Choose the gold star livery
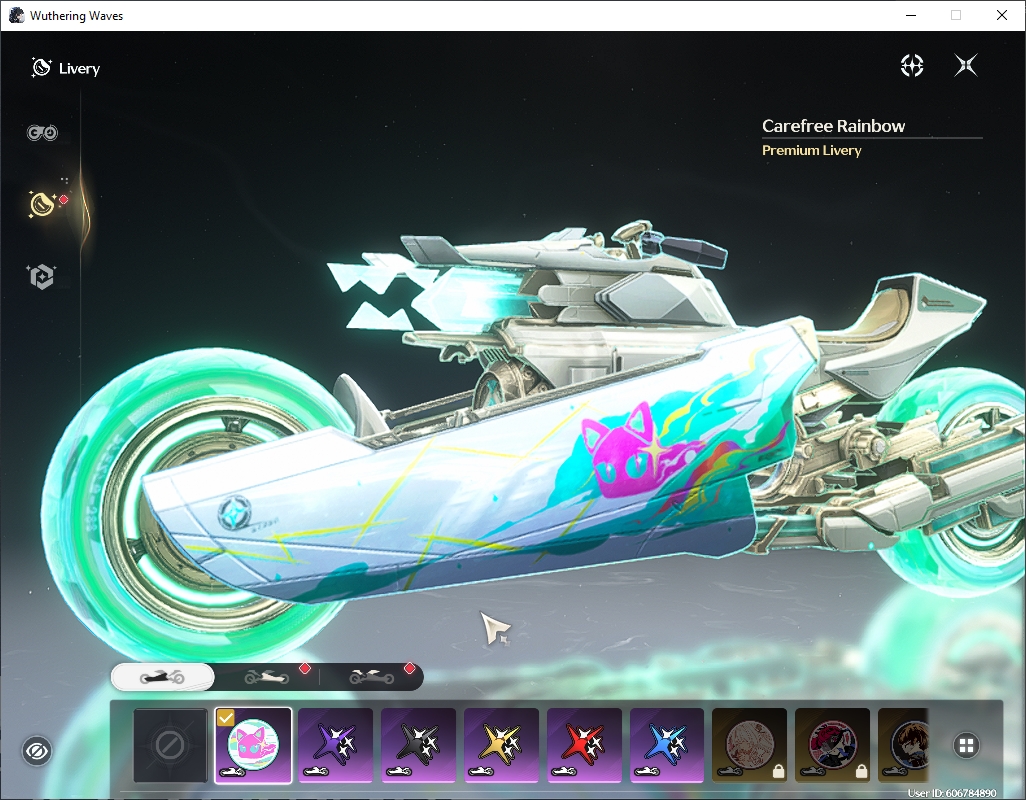 [x=501, y=745]
